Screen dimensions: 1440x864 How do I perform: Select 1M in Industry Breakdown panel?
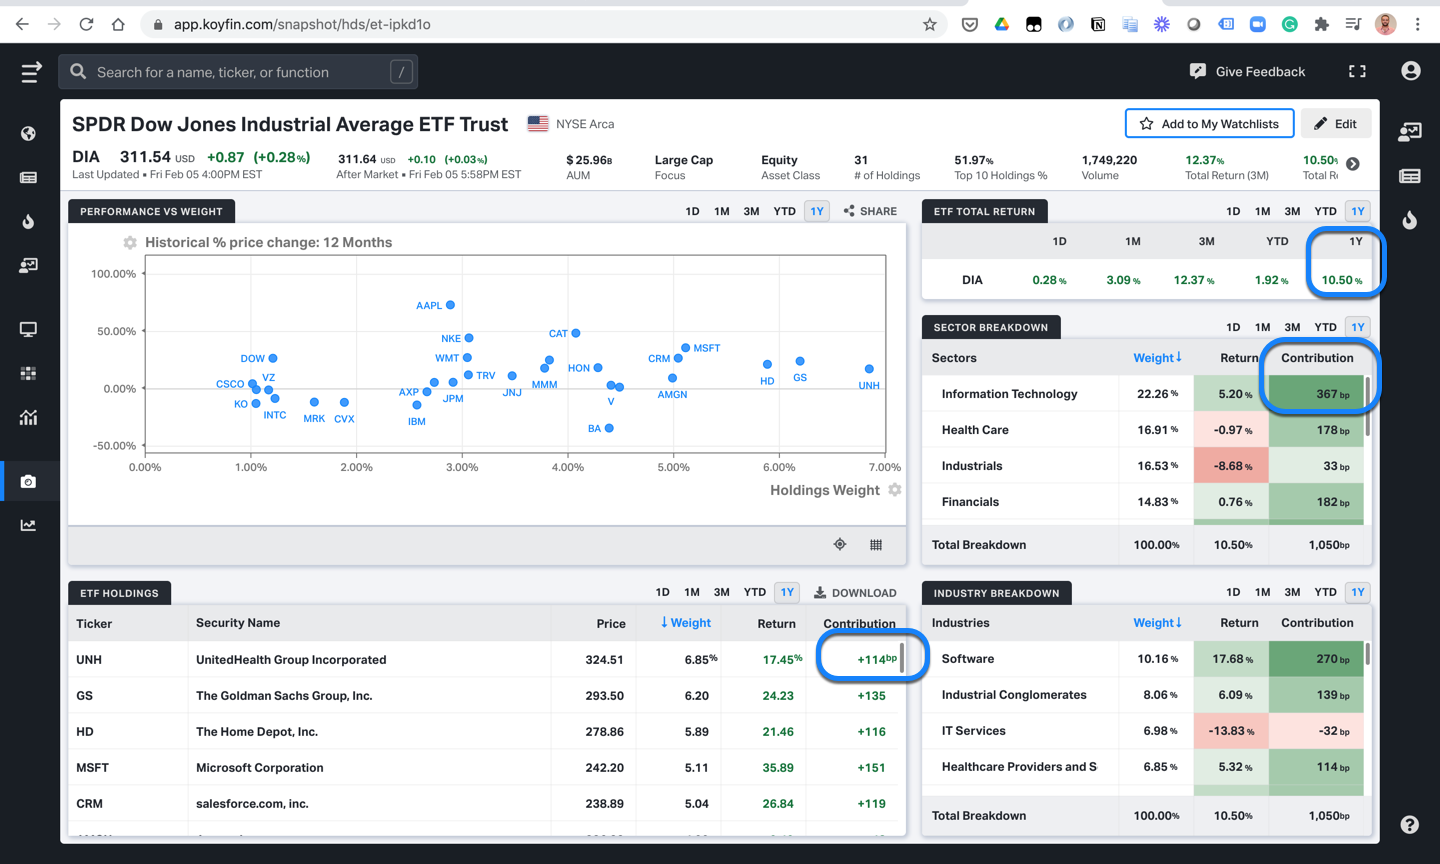[x=1263, y=592]
